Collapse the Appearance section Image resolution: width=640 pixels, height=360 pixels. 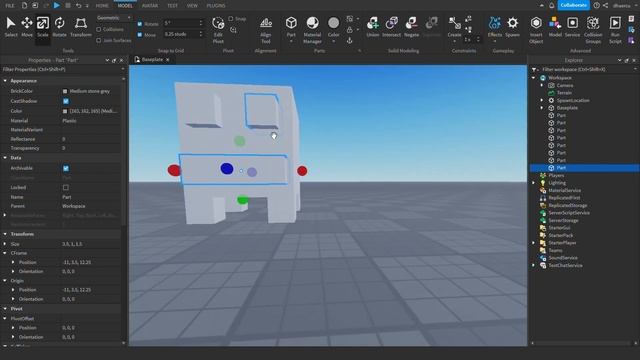[x=5, y=81]
